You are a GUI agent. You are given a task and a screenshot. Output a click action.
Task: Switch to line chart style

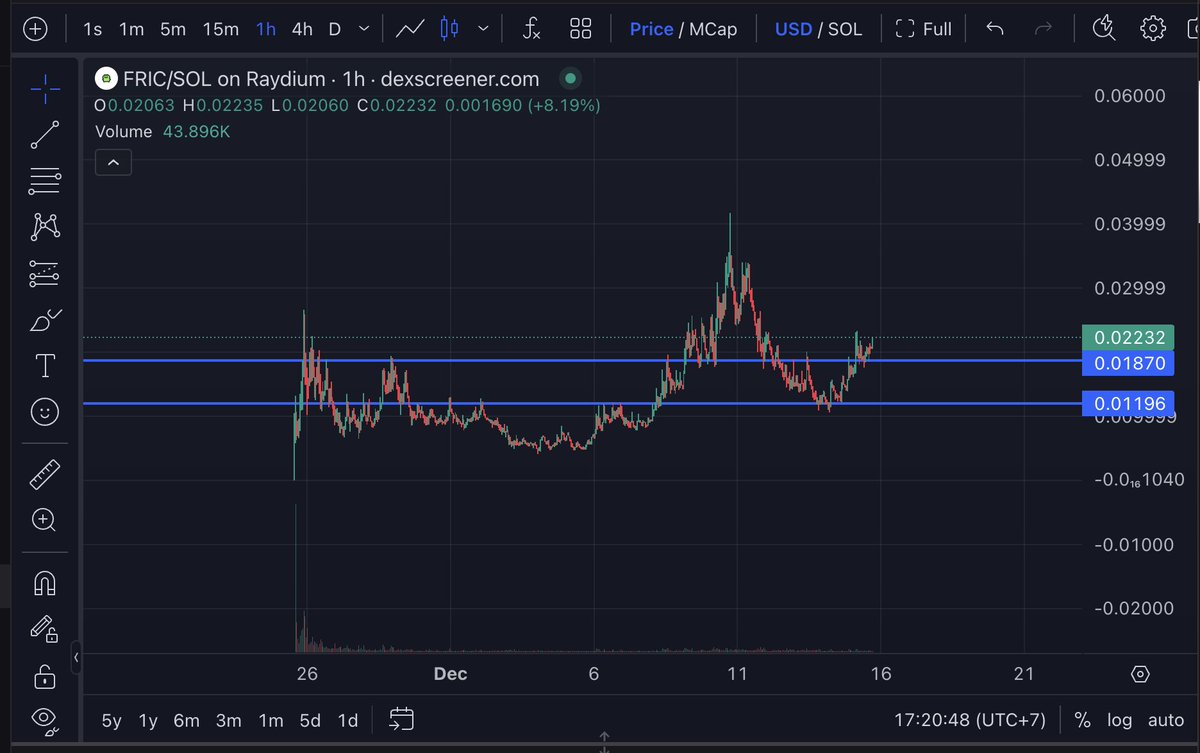tap(410, 29)
